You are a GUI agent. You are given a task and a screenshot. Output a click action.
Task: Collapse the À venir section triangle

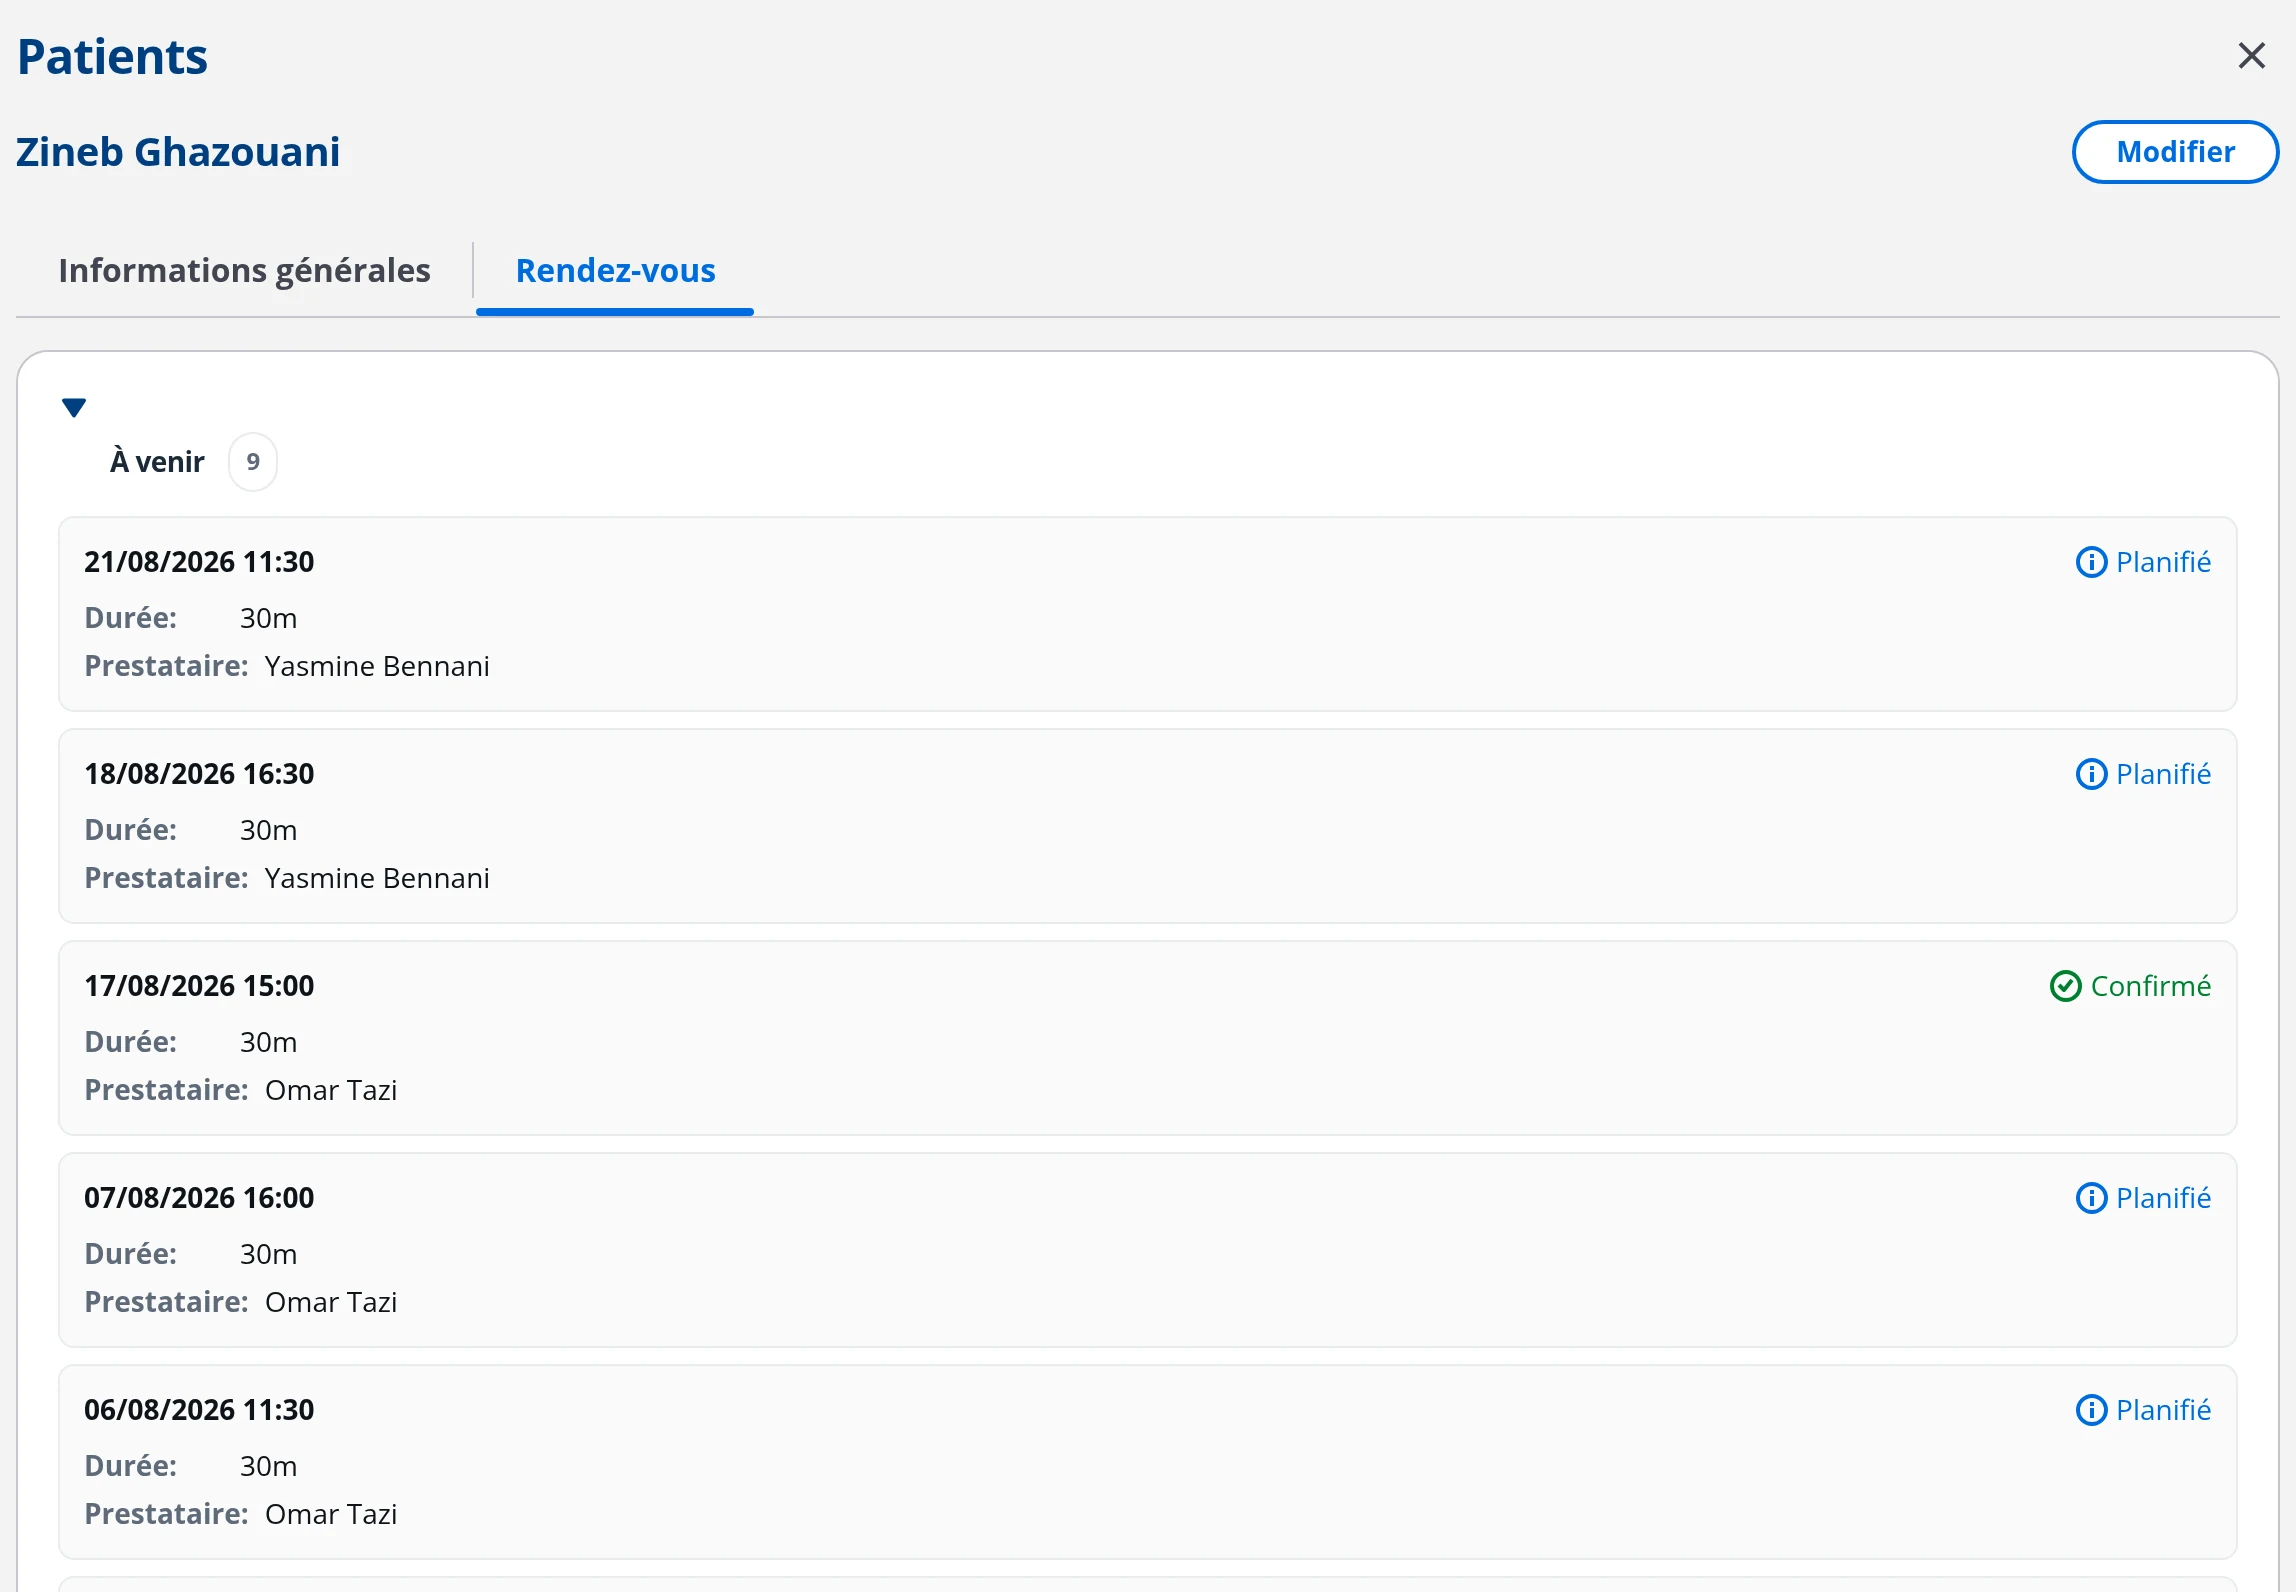coord(74,407)
